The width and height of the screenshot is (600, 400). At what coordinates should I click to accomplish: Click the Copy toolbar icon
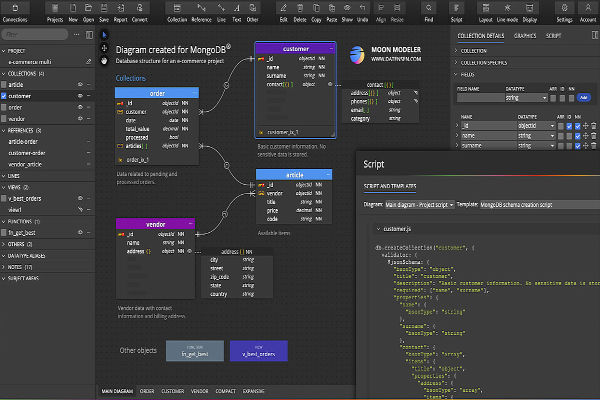316,13
